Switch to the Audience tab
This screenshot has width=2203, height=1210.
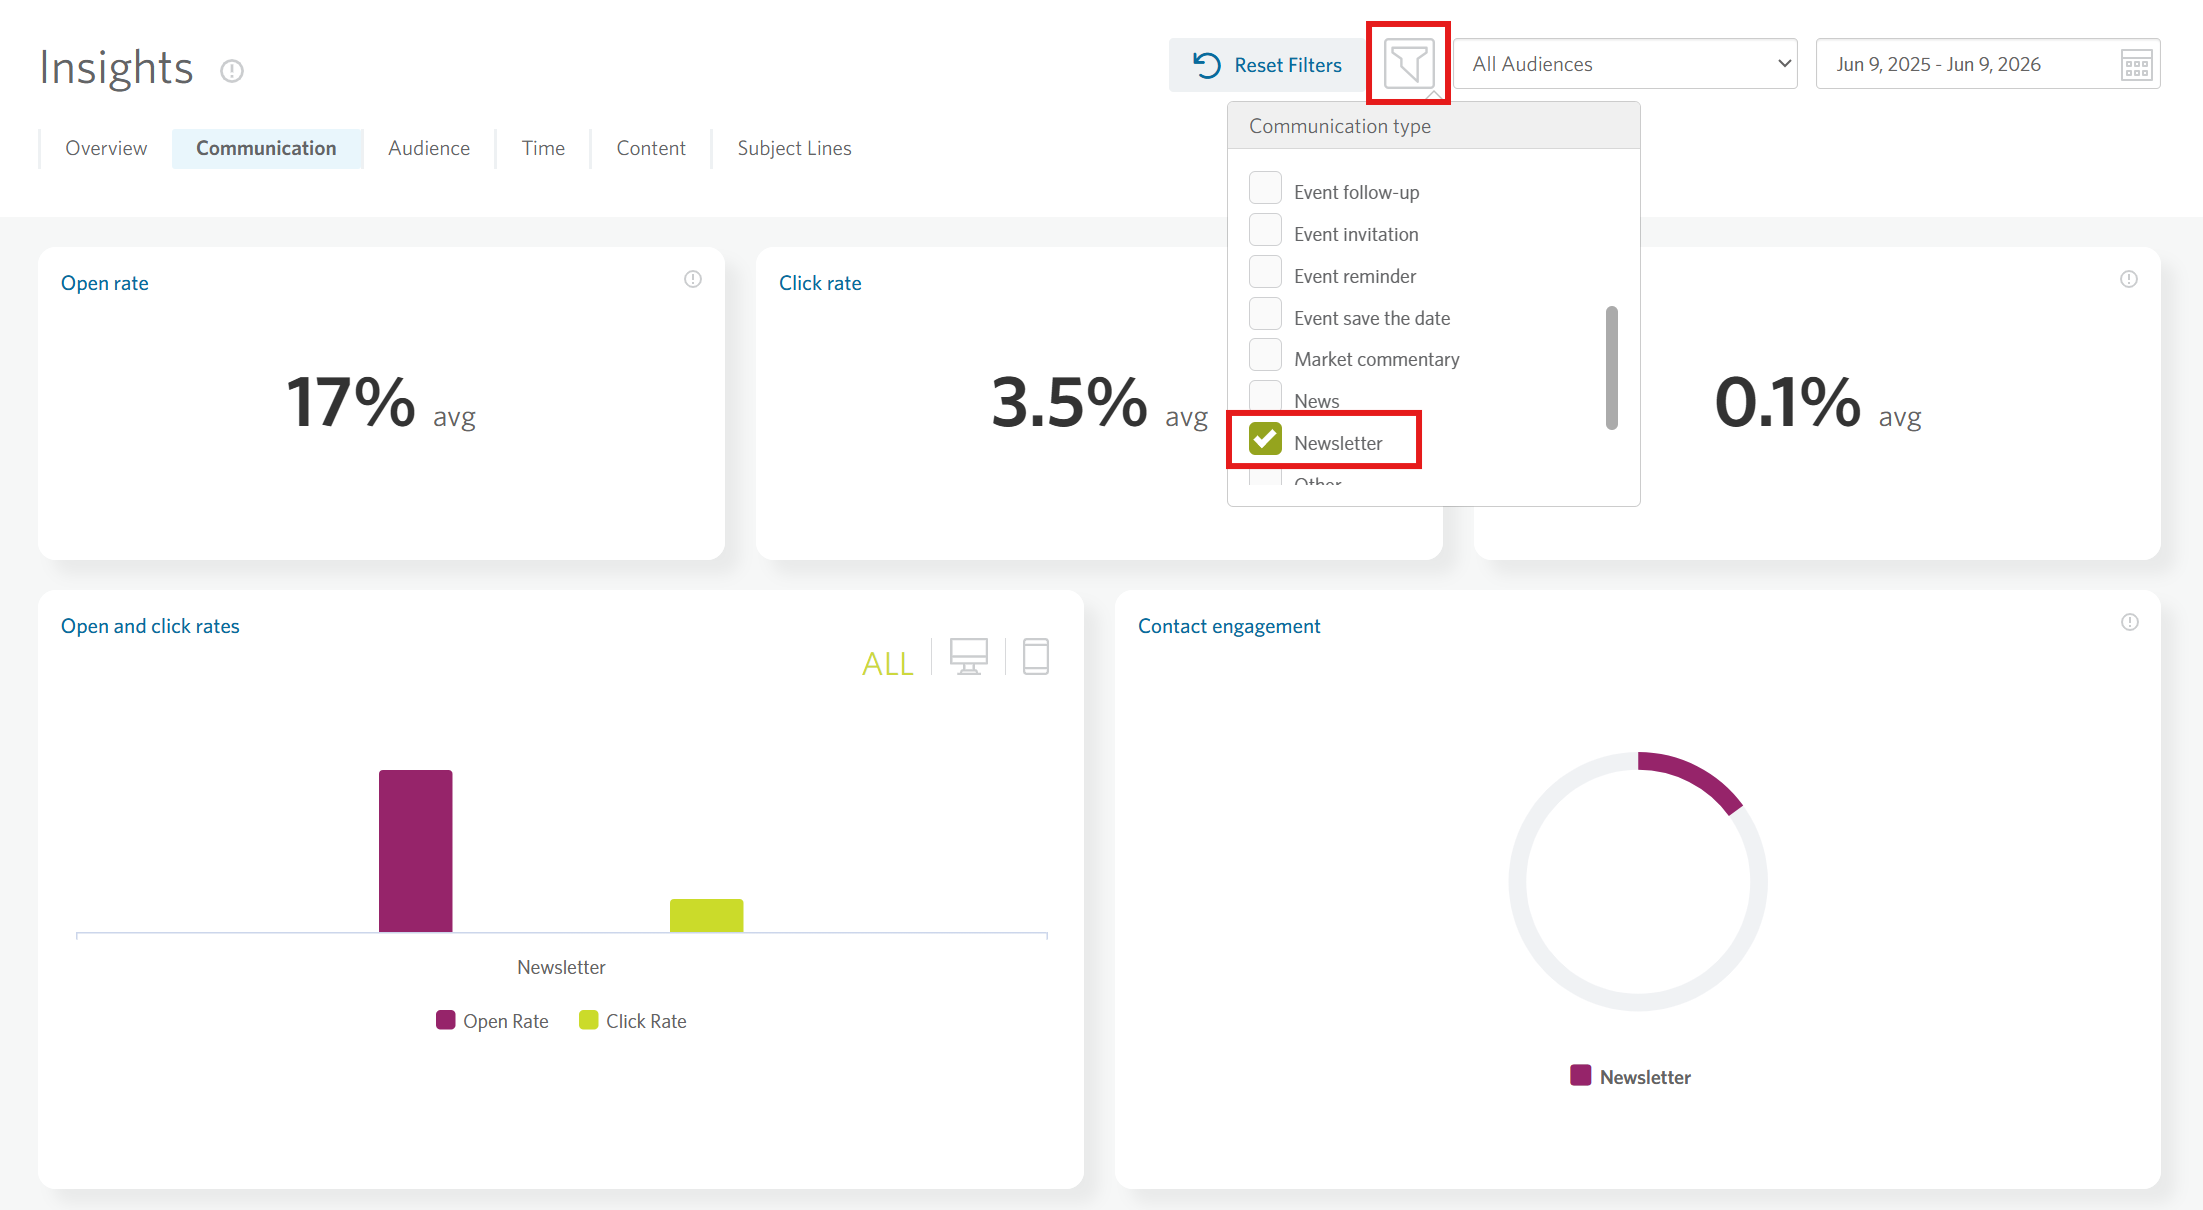[x=429, y=148]
